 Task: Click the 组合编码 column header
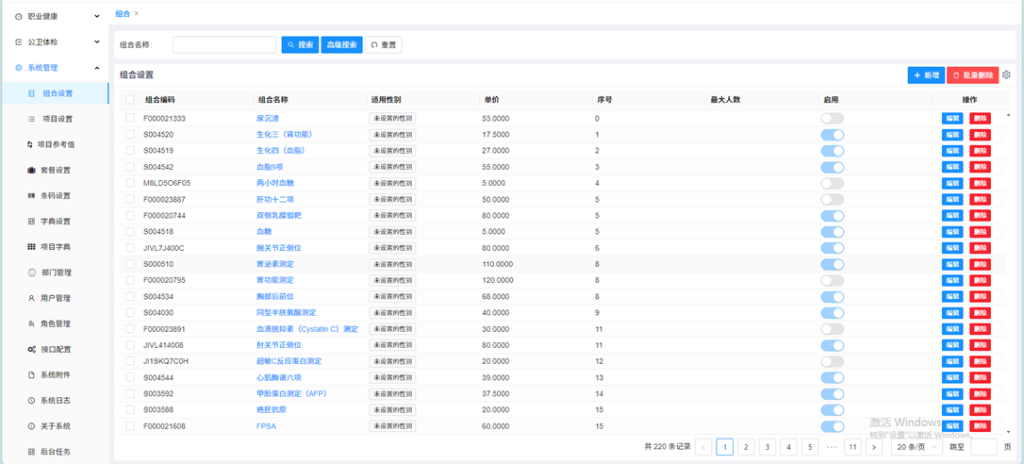pos(160,100)
